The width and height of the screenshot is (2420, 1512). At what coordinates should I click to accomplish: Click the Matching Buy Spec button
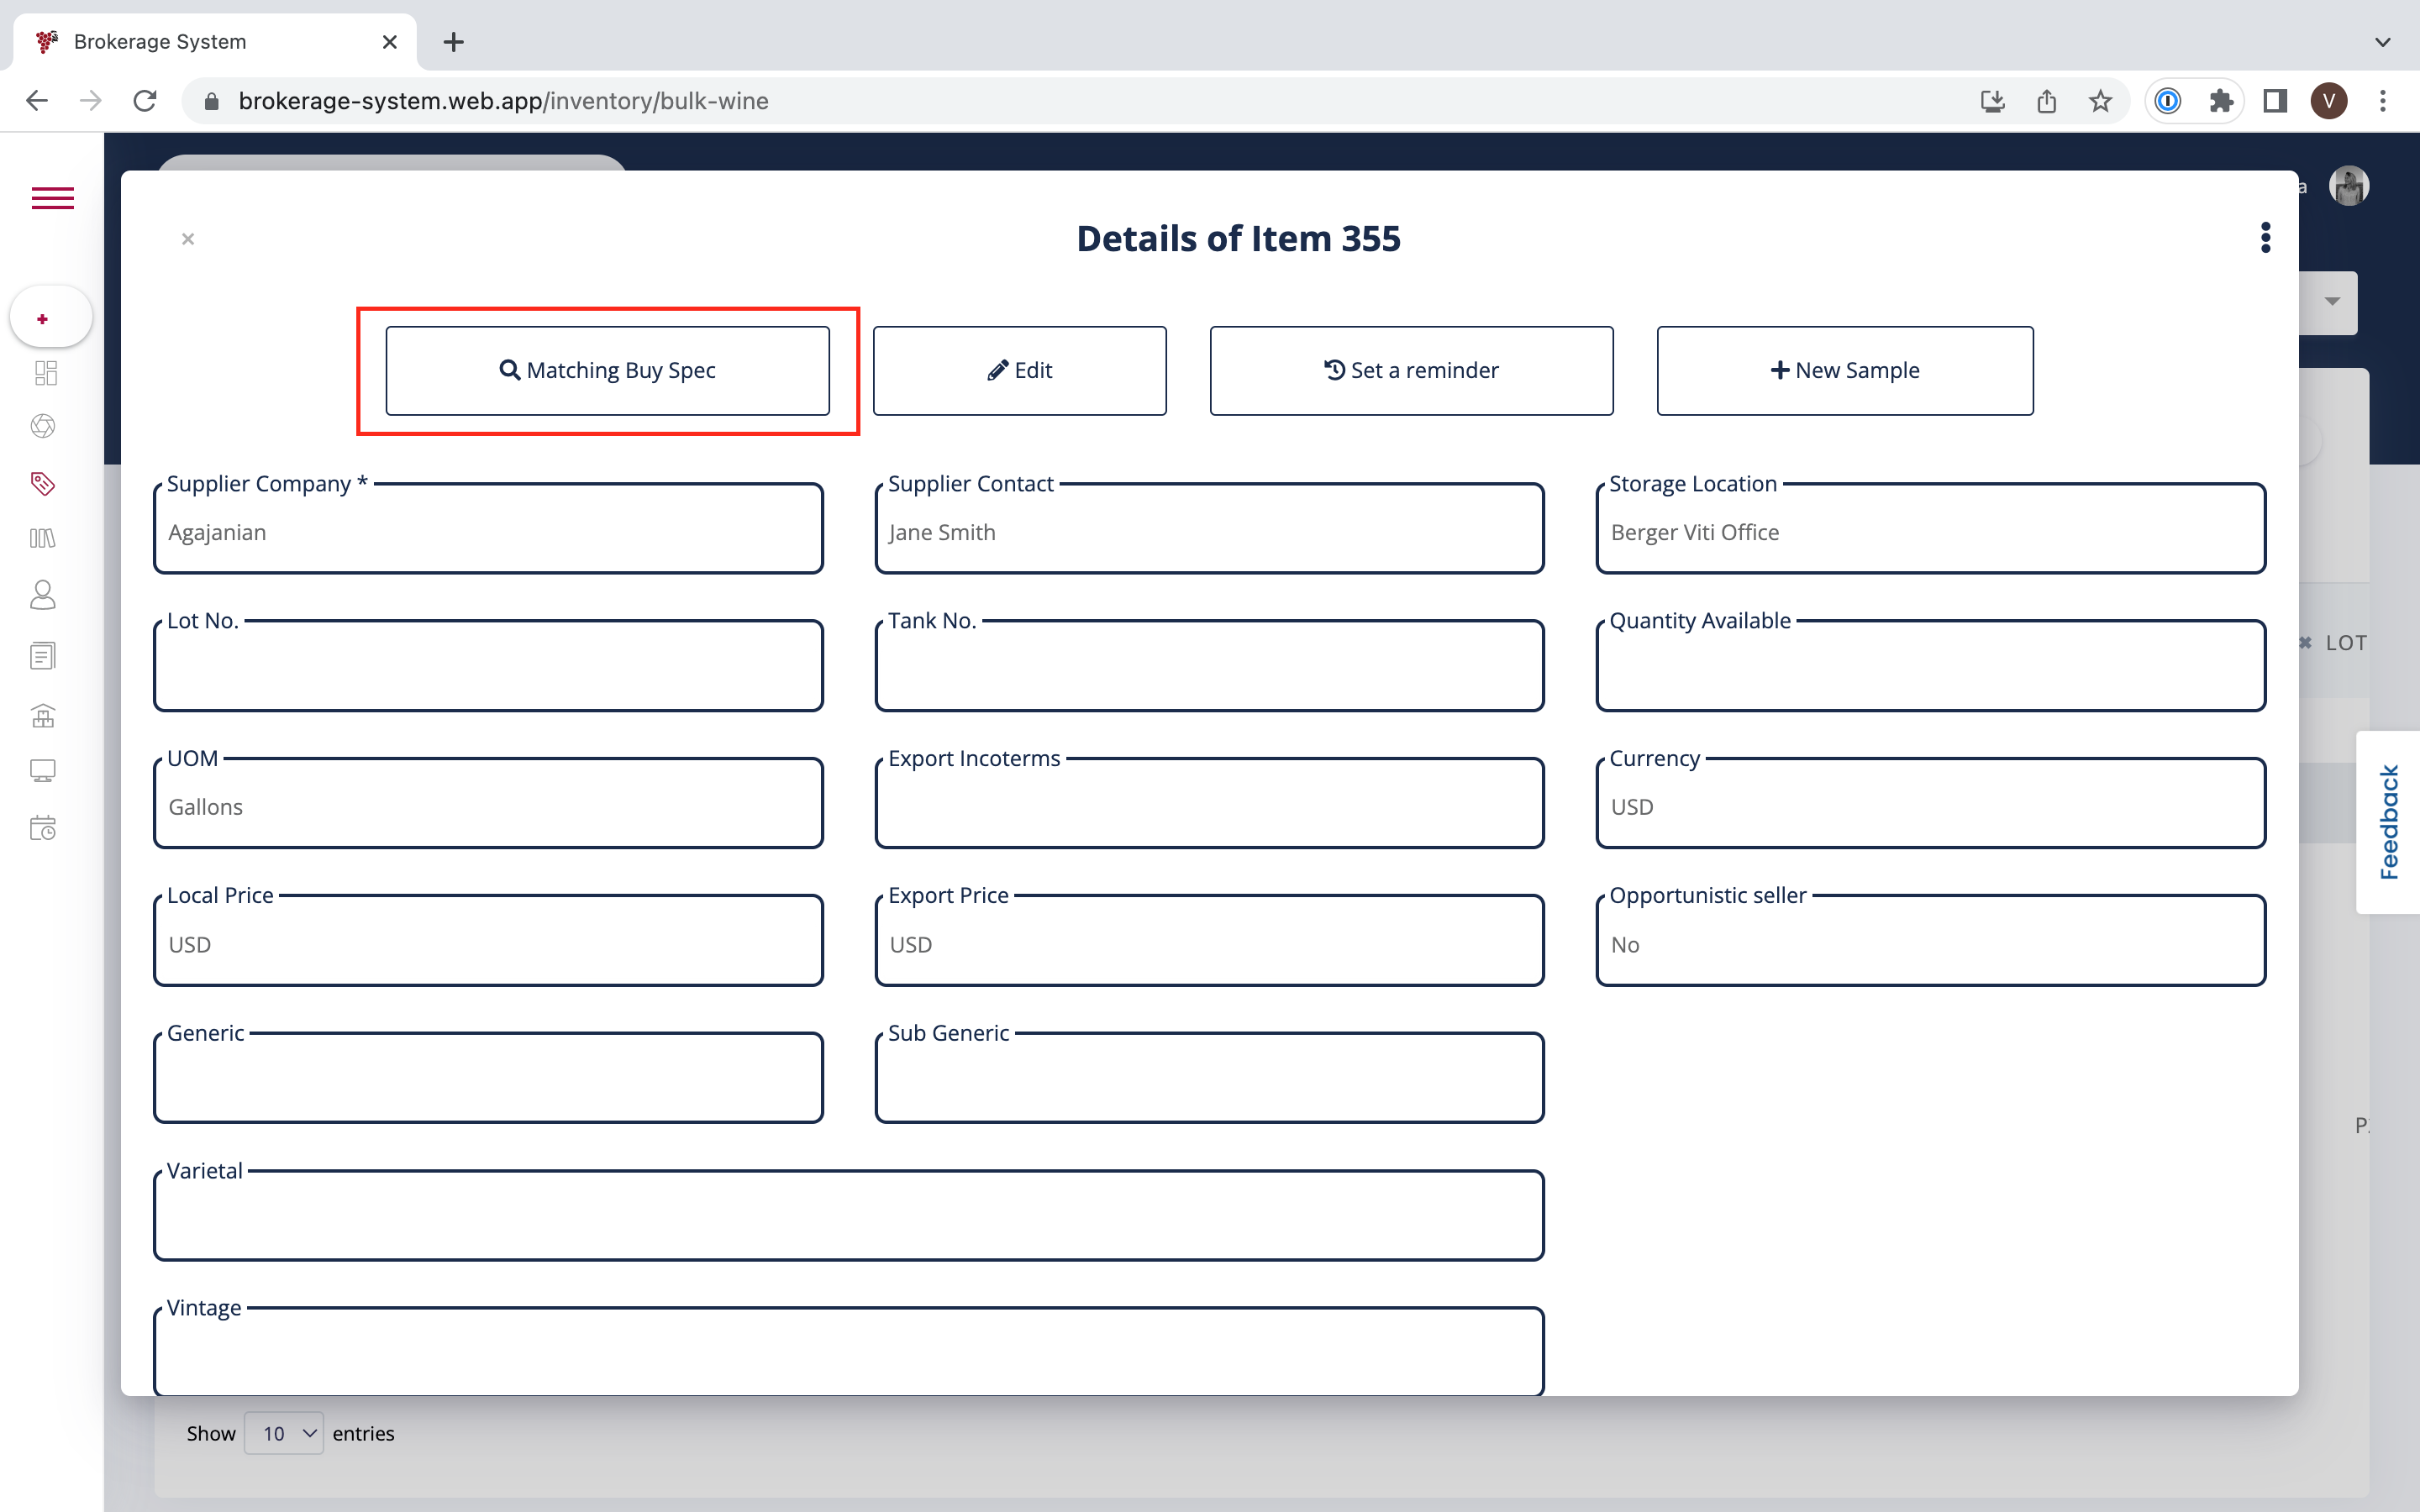607,370
